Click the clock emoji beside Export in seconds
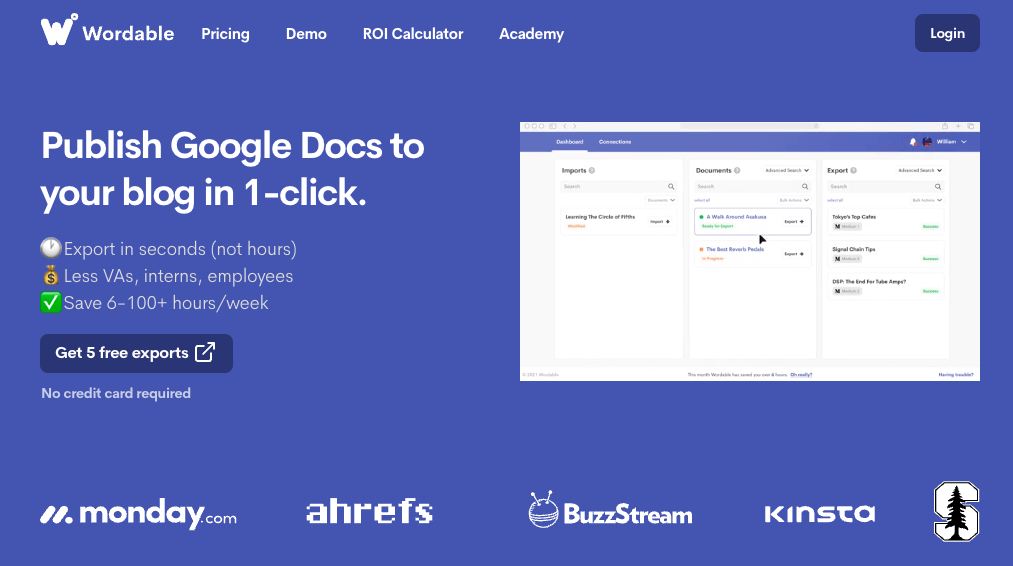 click(x=50, y=248)
